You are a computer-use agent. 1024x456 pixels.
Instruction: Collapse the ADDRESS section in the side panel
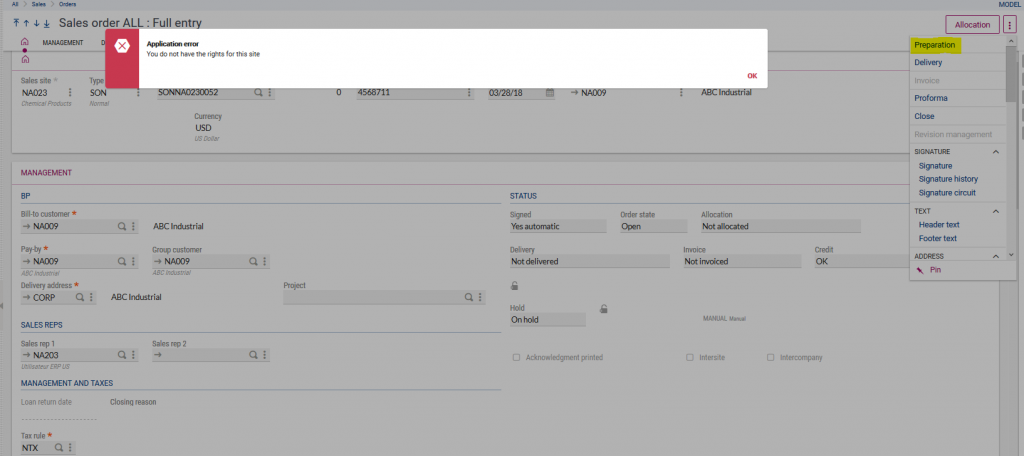pos(995,257)
